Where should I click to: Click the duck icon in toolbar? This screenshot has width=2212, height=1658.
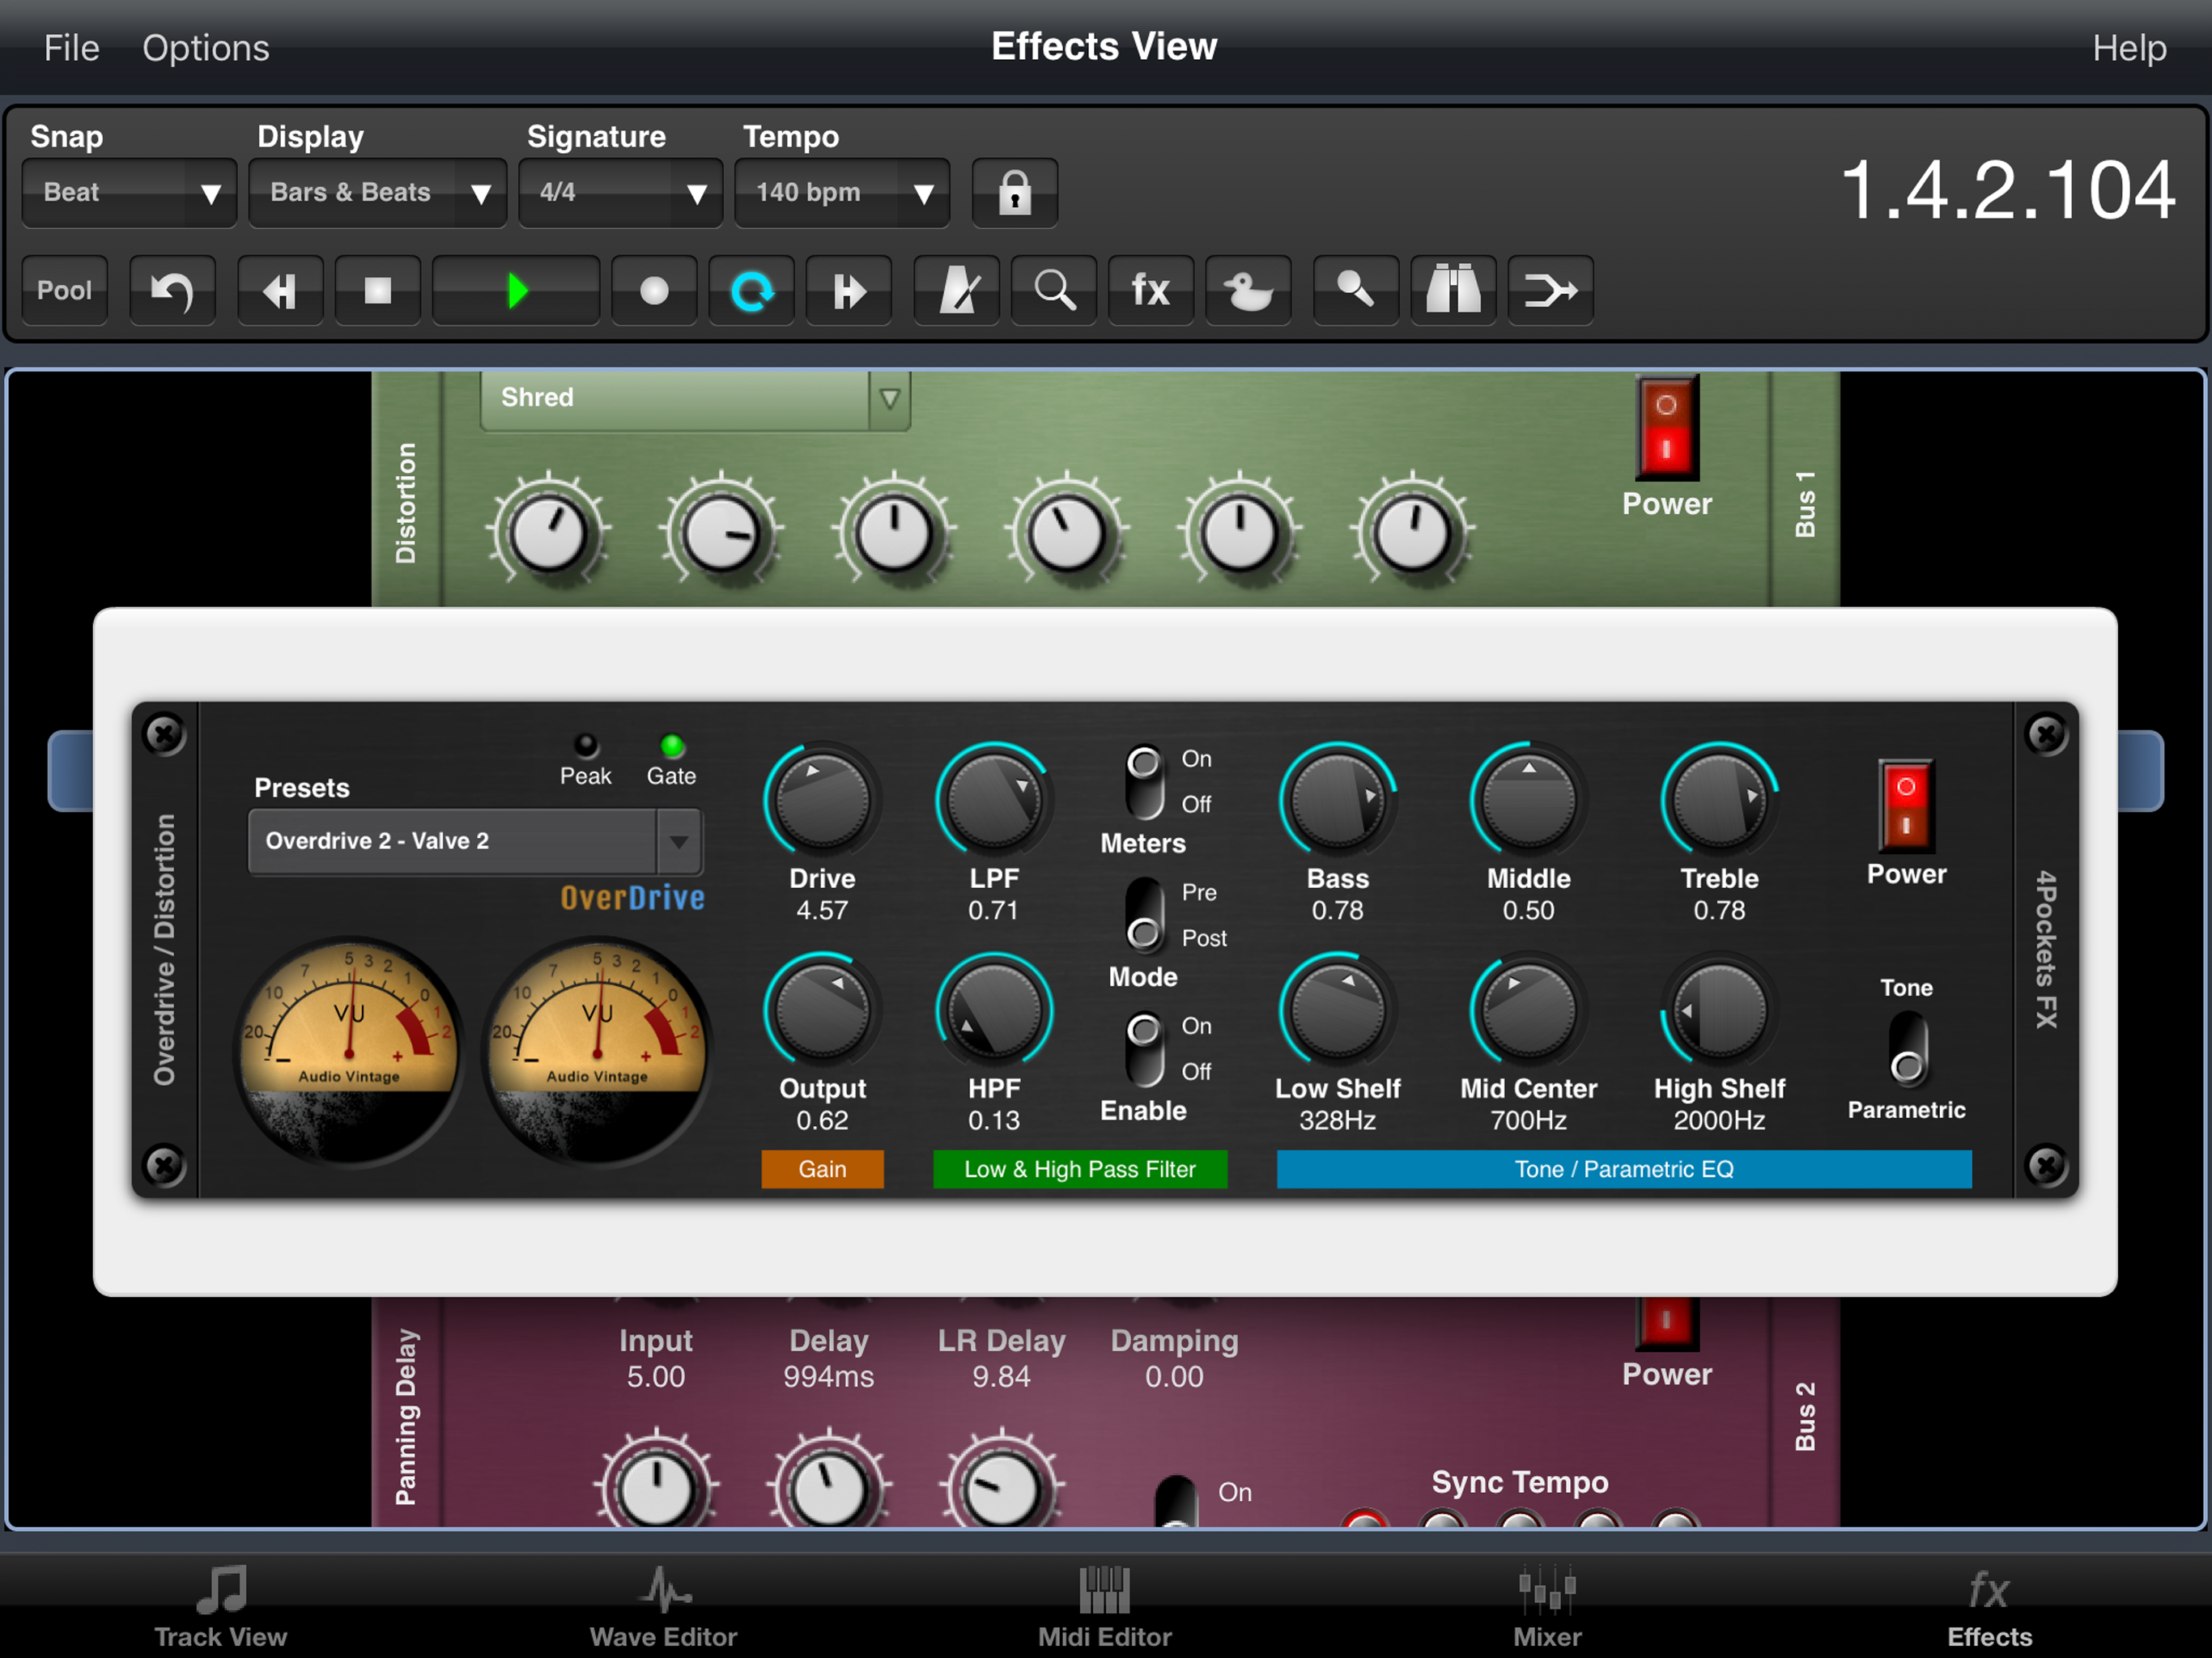coord(1248,291)
